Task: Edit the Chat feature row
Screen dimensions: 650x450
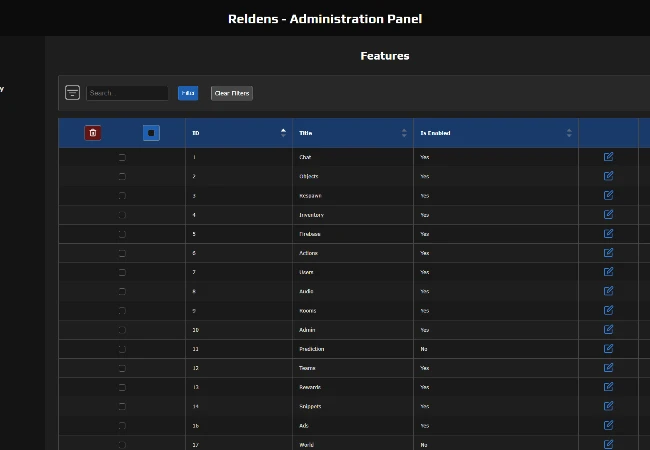Action: [x=608, y=157]
